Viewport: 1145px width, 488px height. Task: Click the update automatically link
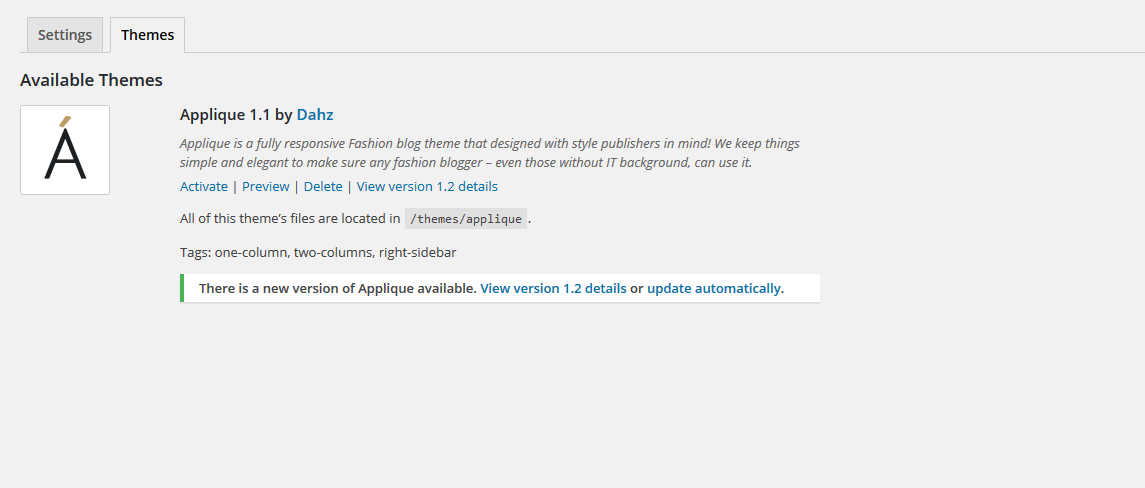coord(714,288)
